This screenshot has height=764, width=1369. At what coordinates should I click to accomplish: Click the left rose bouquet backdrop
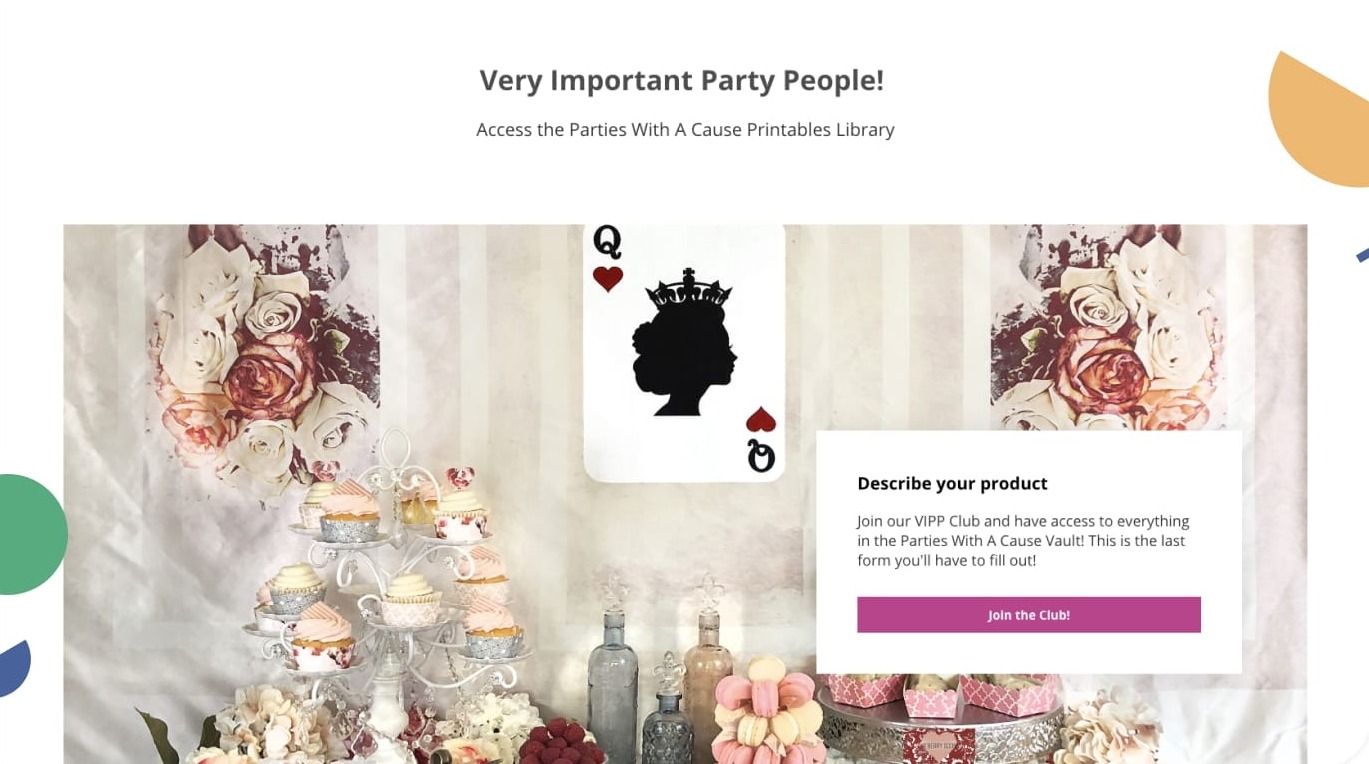point(265,355)
